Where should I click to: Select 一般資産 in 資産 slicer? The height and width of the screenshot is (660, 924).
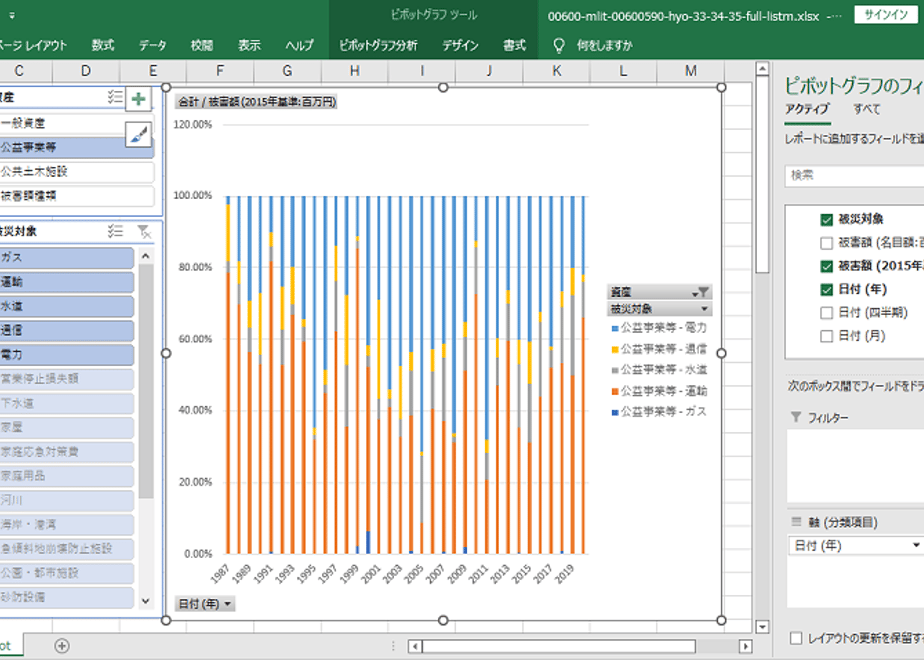coord(77,123)
